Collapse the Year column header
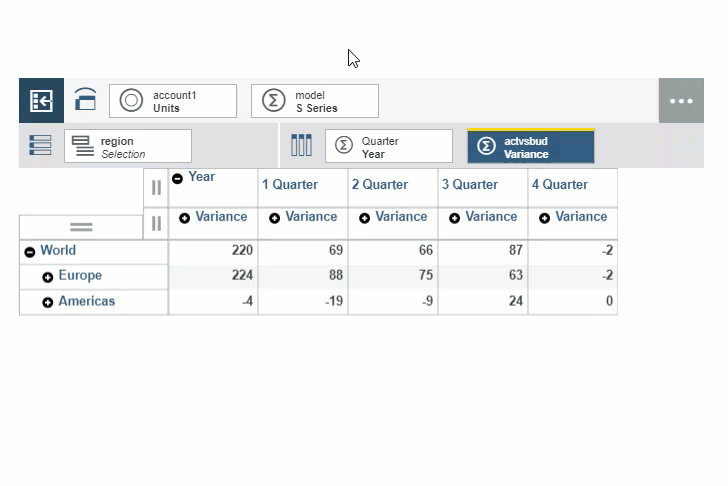Image resolution: width=728 pixels, height=486 pixels. [x=177, y=179]
